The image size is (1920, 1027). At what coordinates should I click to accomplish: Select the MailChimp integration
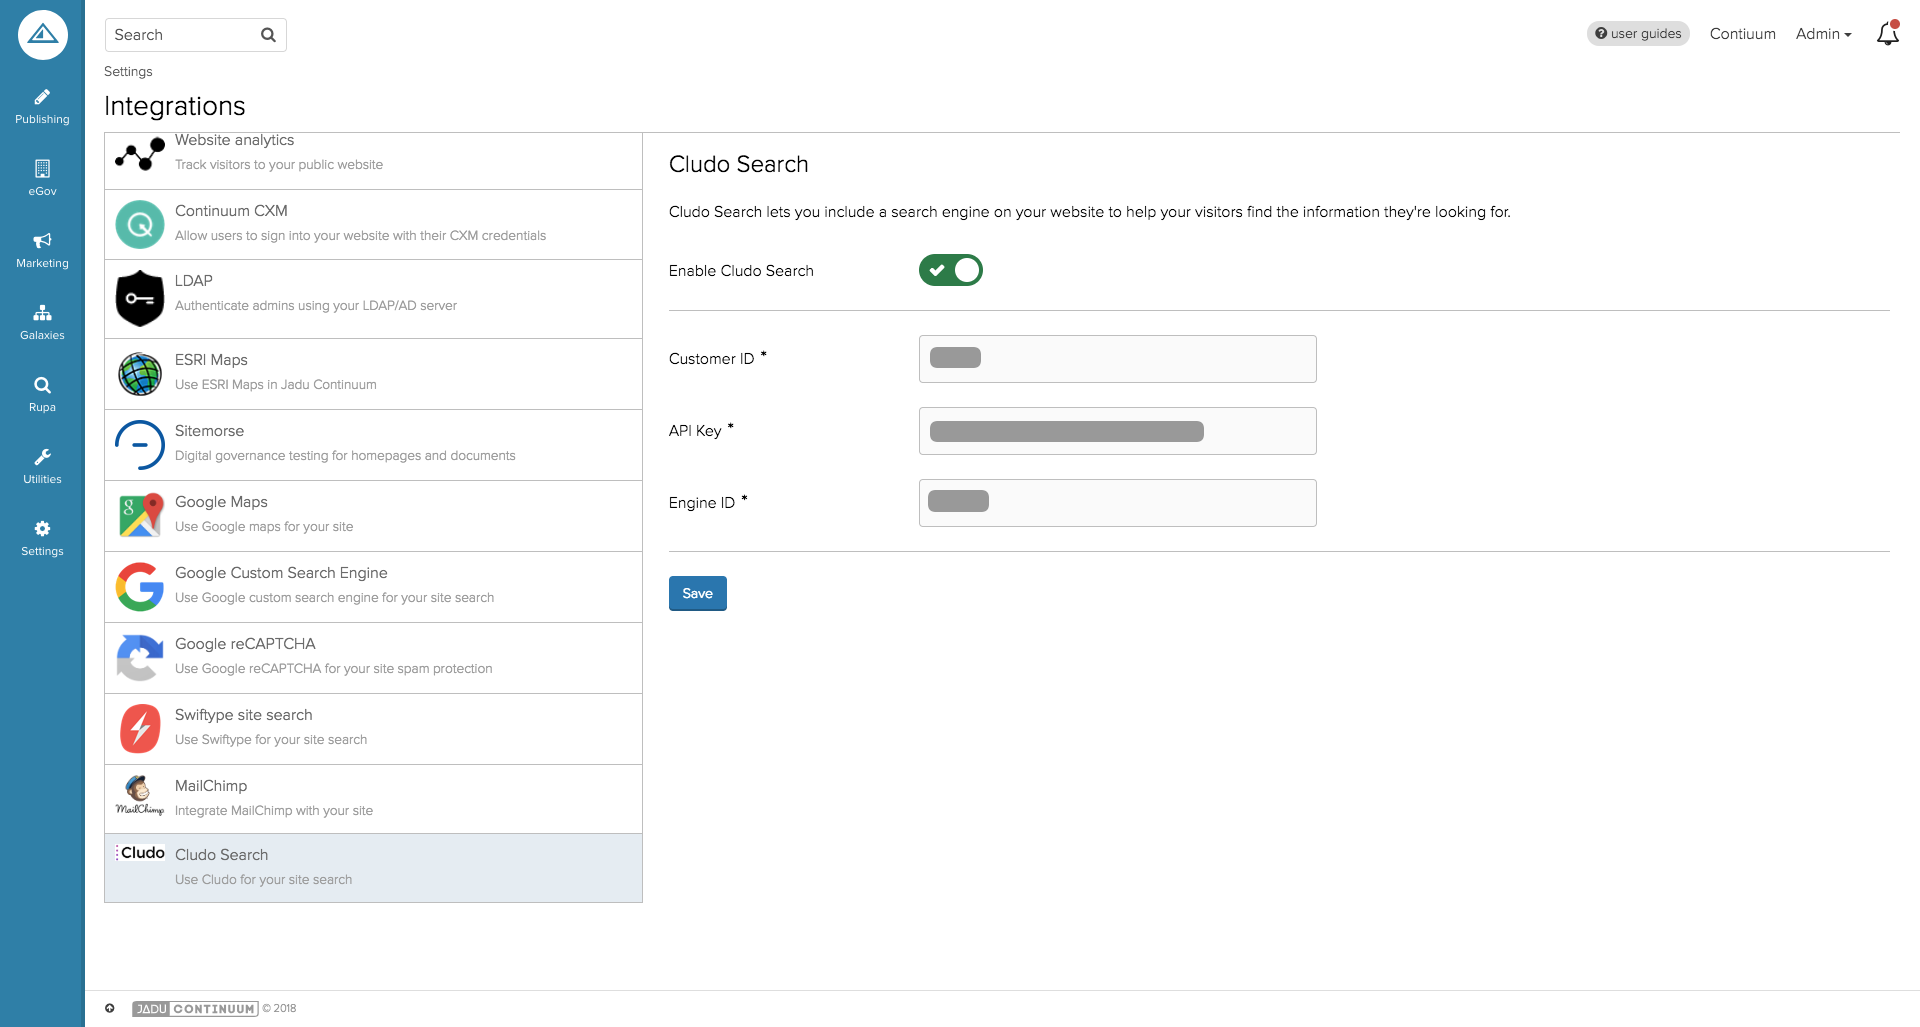click(x=373, y=799)
